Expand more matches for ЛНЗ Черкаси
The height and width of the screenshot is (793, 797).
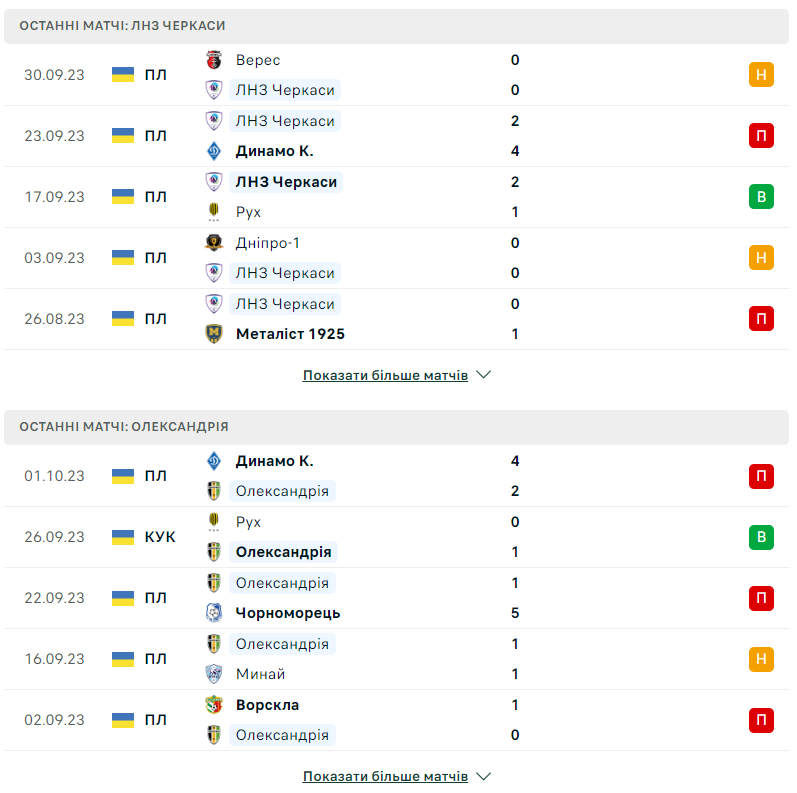pos(385,376)
